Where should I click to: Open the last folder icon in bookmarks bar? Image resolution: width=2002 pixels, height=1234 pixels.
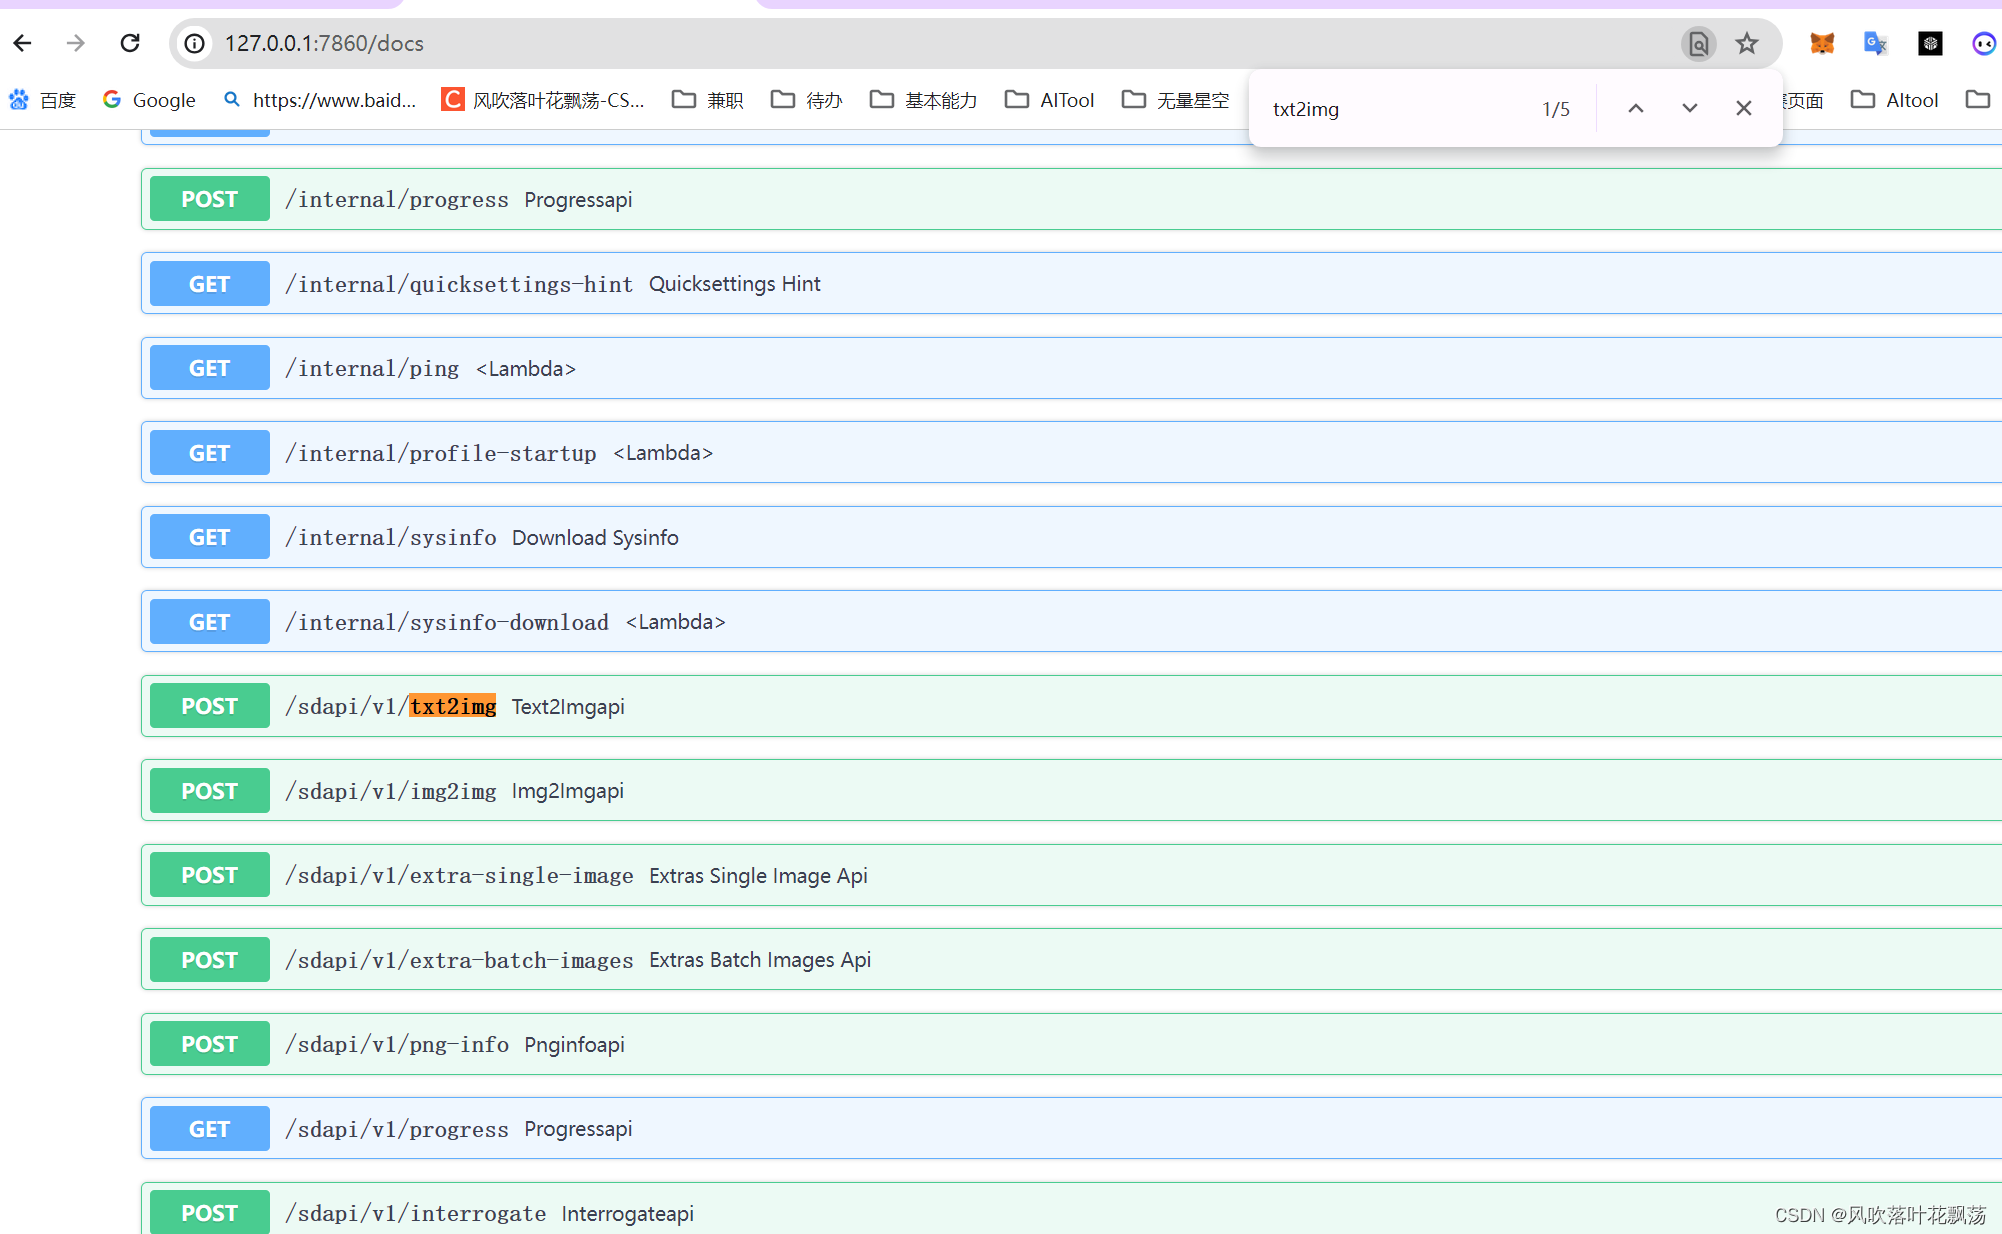click(1978, 99)
